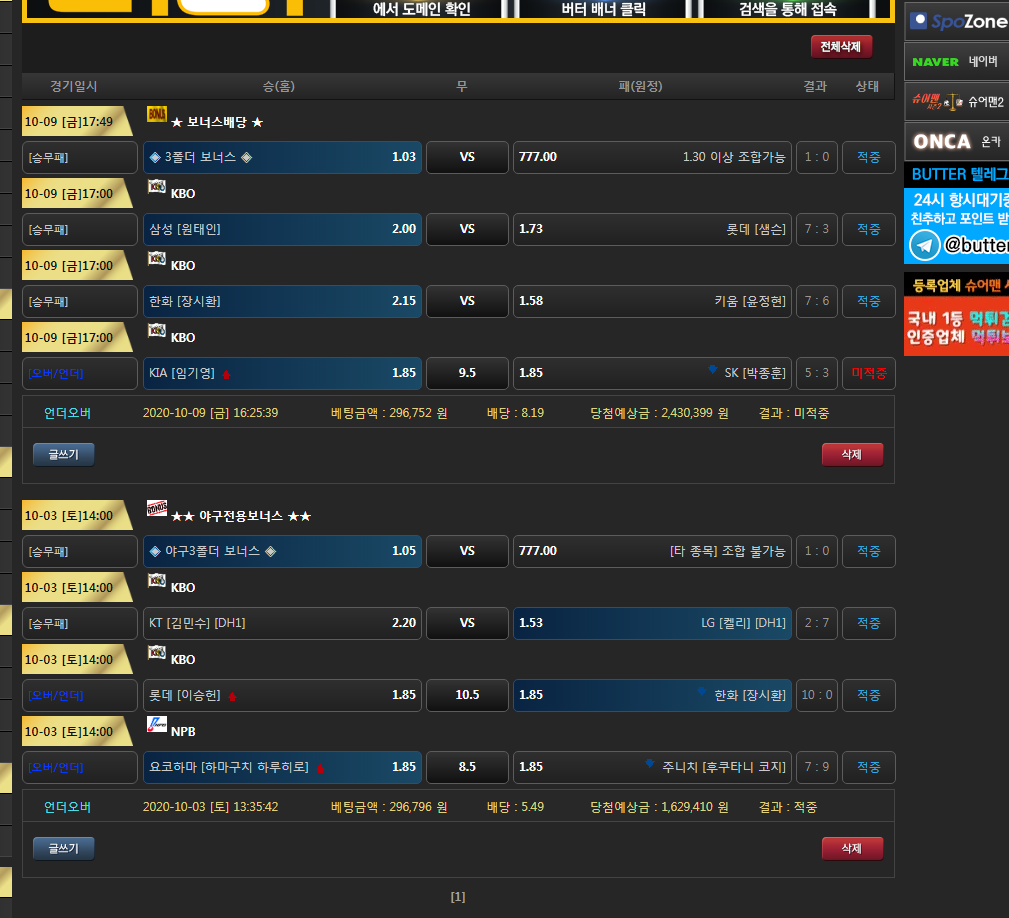1009x918 pixels.
Task: Click the NPB league icon
Action: click(157, 724)
